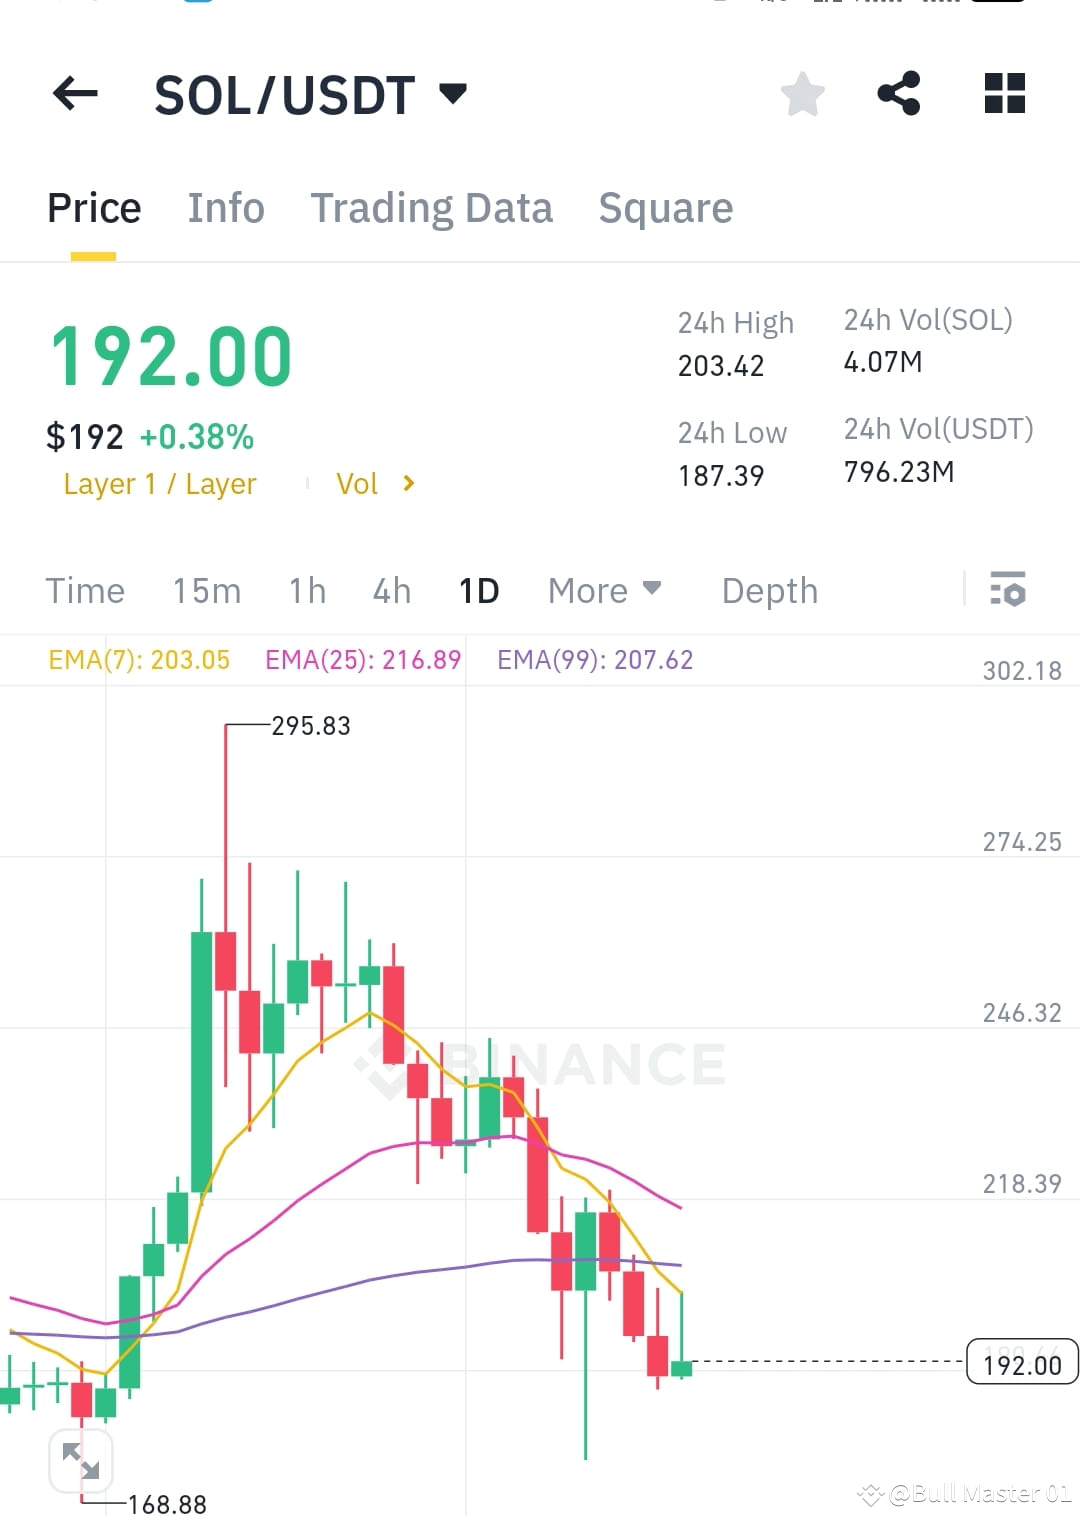This screenshot has width=1080, height=1516.
Task: Switch to the Trading Data tab
Action: 432,208
